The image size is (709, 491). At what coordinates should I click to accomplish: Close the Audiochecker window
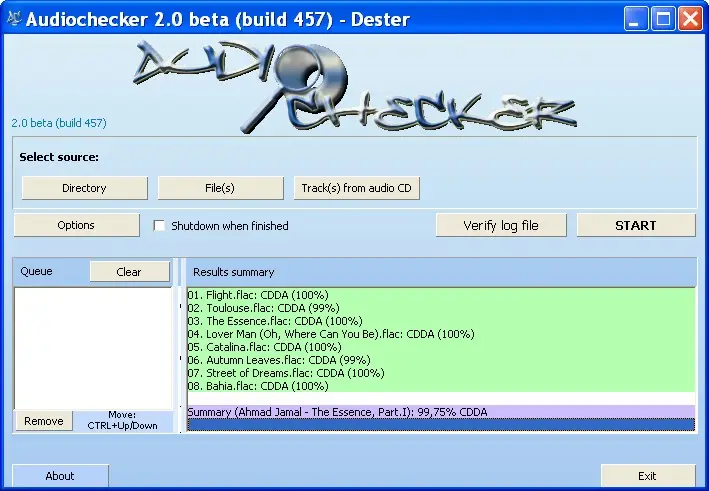coord(690,19)
